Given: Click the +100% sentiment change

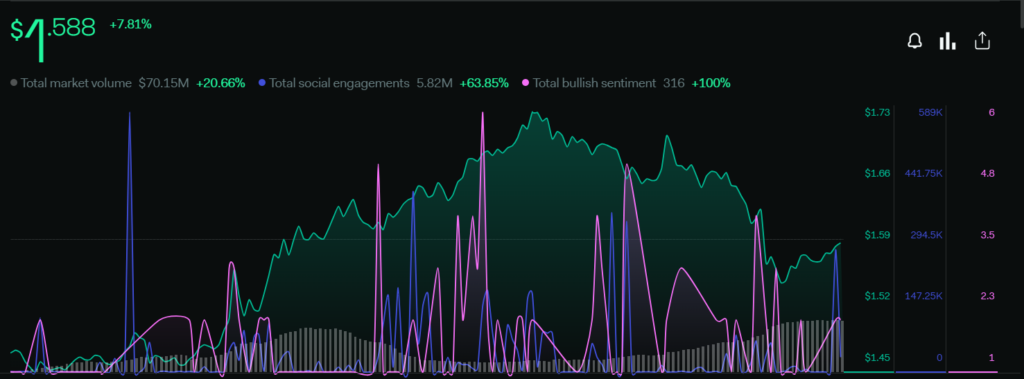Looking at the screenshot, I should (x=711, y=83).
